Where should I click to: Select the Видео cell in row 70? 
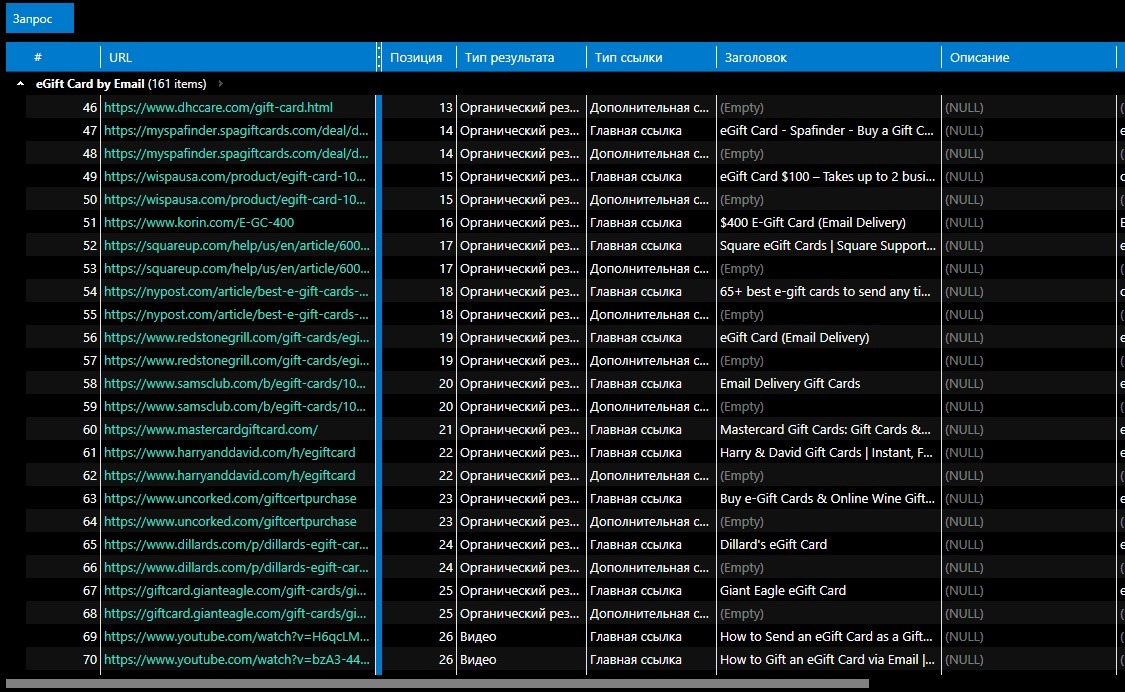click(x=521, y=659)
